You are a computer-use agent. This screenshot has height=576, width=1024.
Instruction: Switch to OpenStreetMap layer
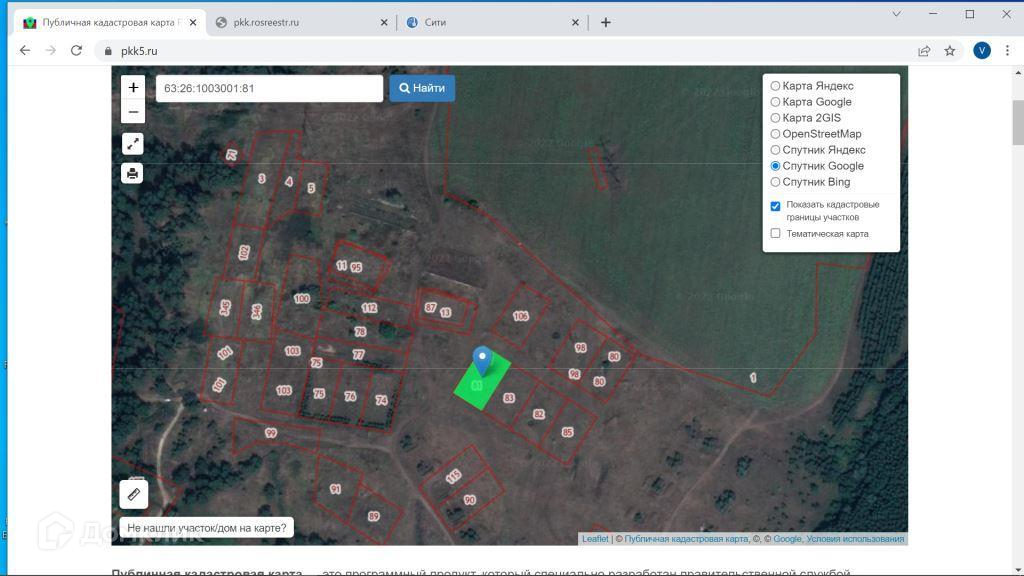775,134
